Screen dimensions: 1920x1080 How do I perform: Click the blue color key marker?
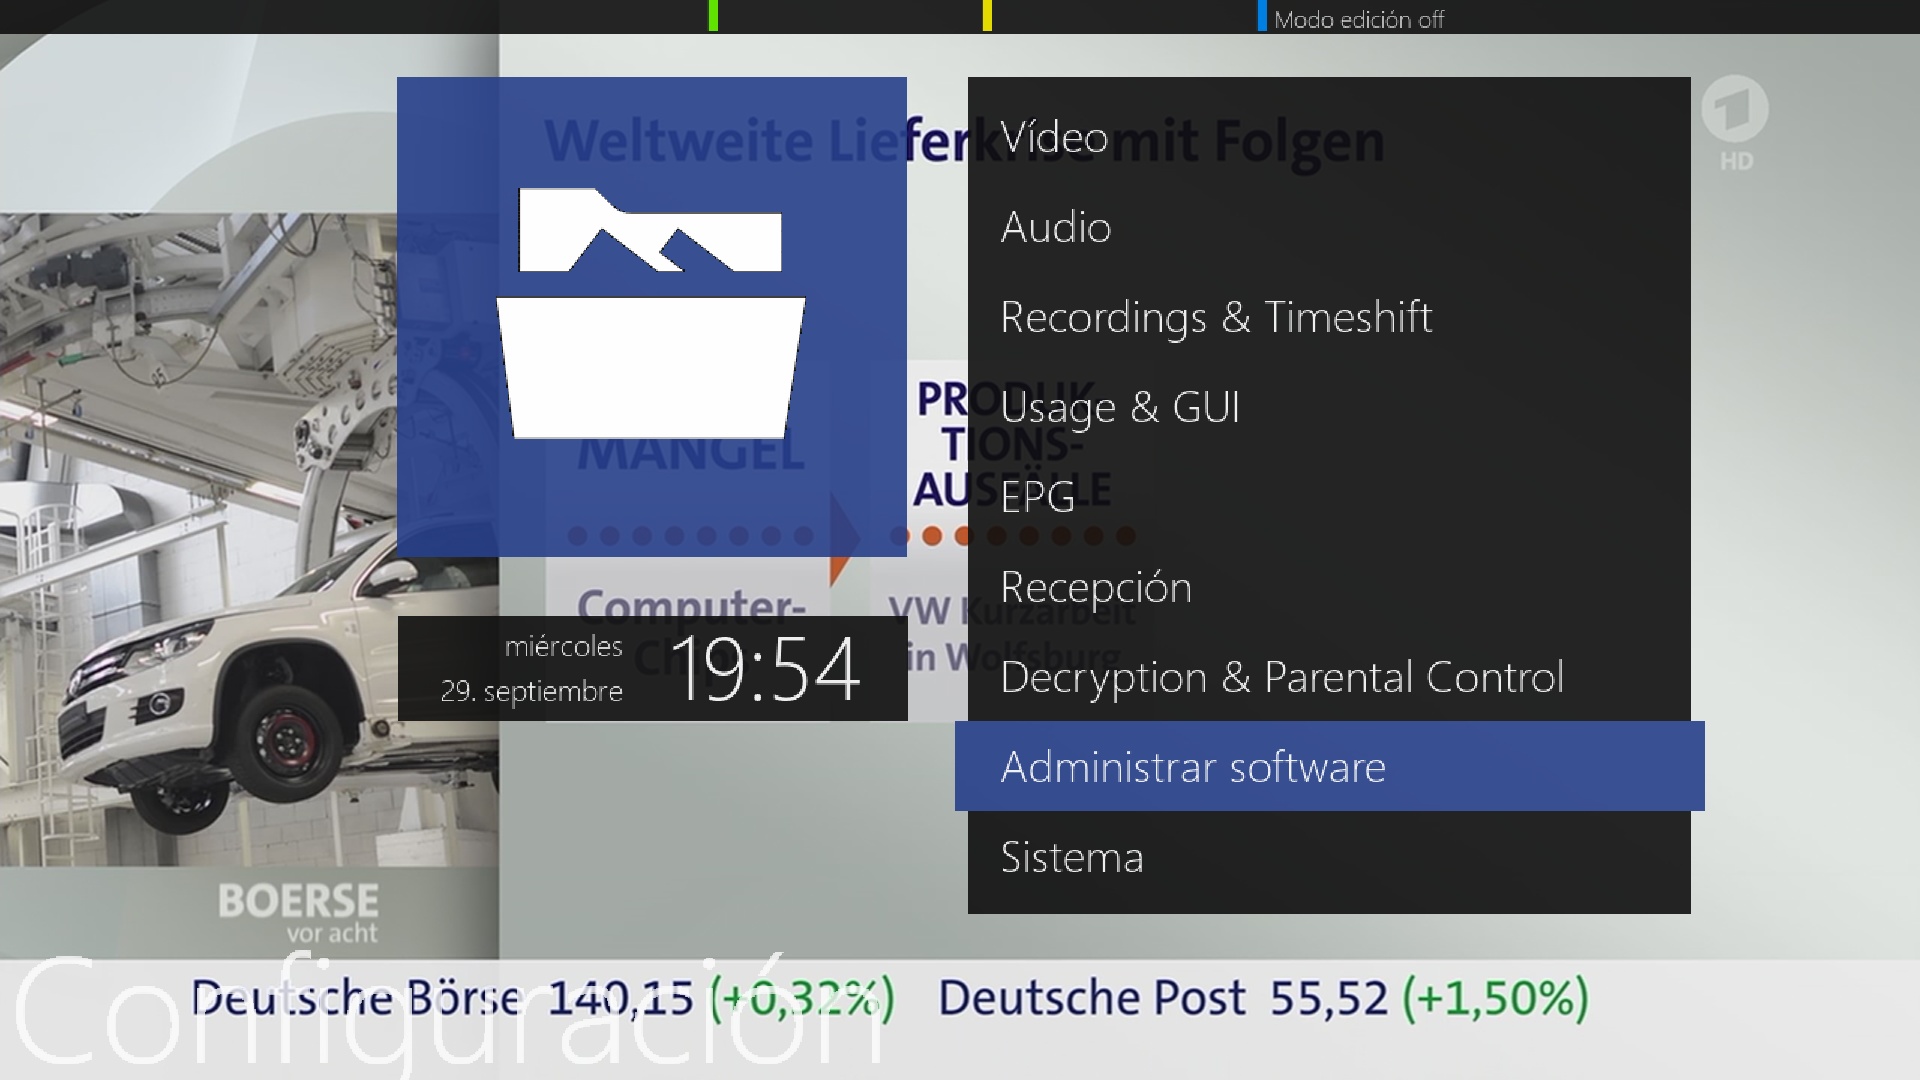tap(1262, 16)
